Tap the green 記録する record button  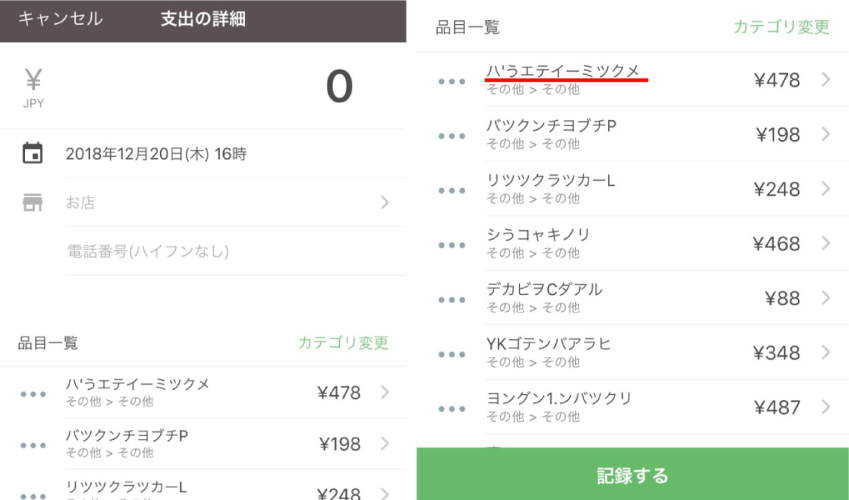(x=632, y=474)
